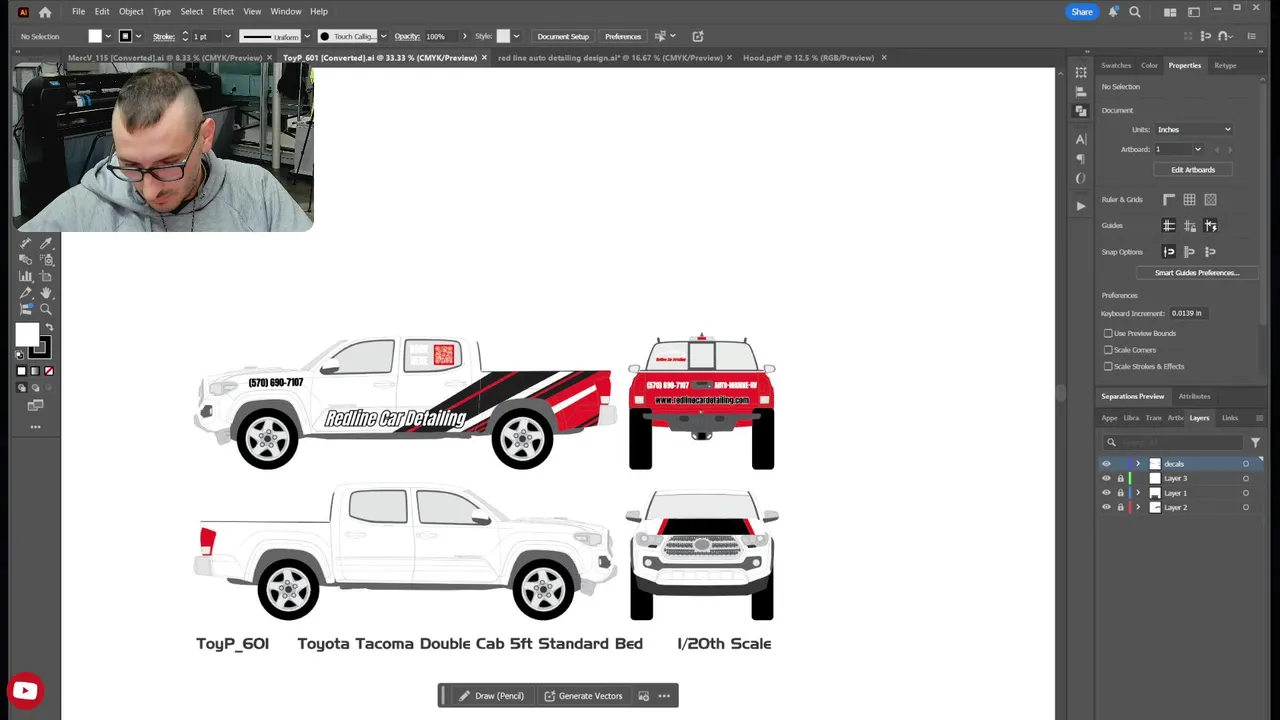The width and height of the screenshot is (1280, 720).
Task: Open the Paragraph panel icon in dock
Action: [1081, 159]
